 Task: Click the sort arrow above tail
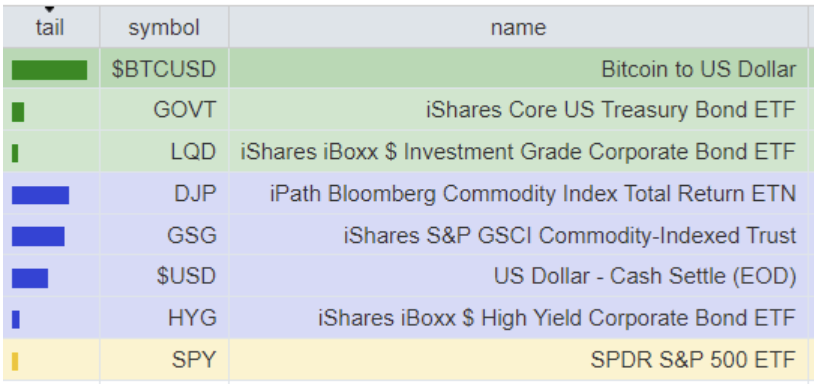[x=49, y=9]
